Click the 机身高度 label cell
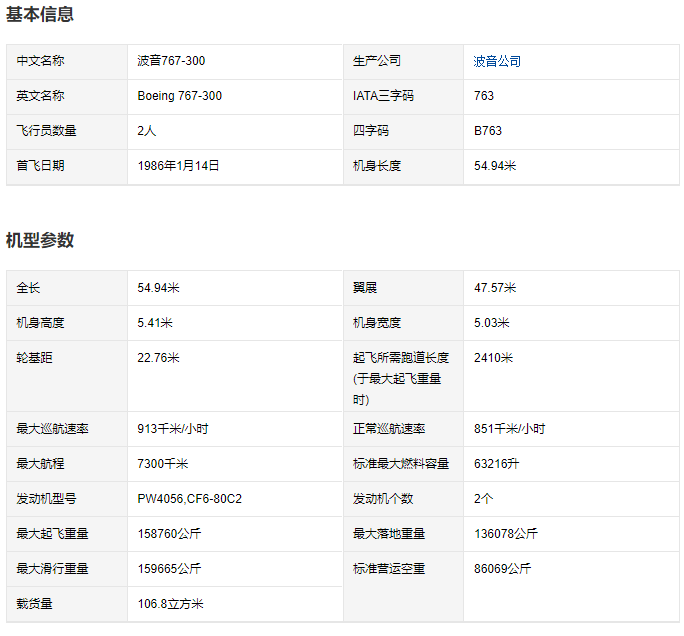Viewport: 684px width, 636px height. tap(67, 323)
